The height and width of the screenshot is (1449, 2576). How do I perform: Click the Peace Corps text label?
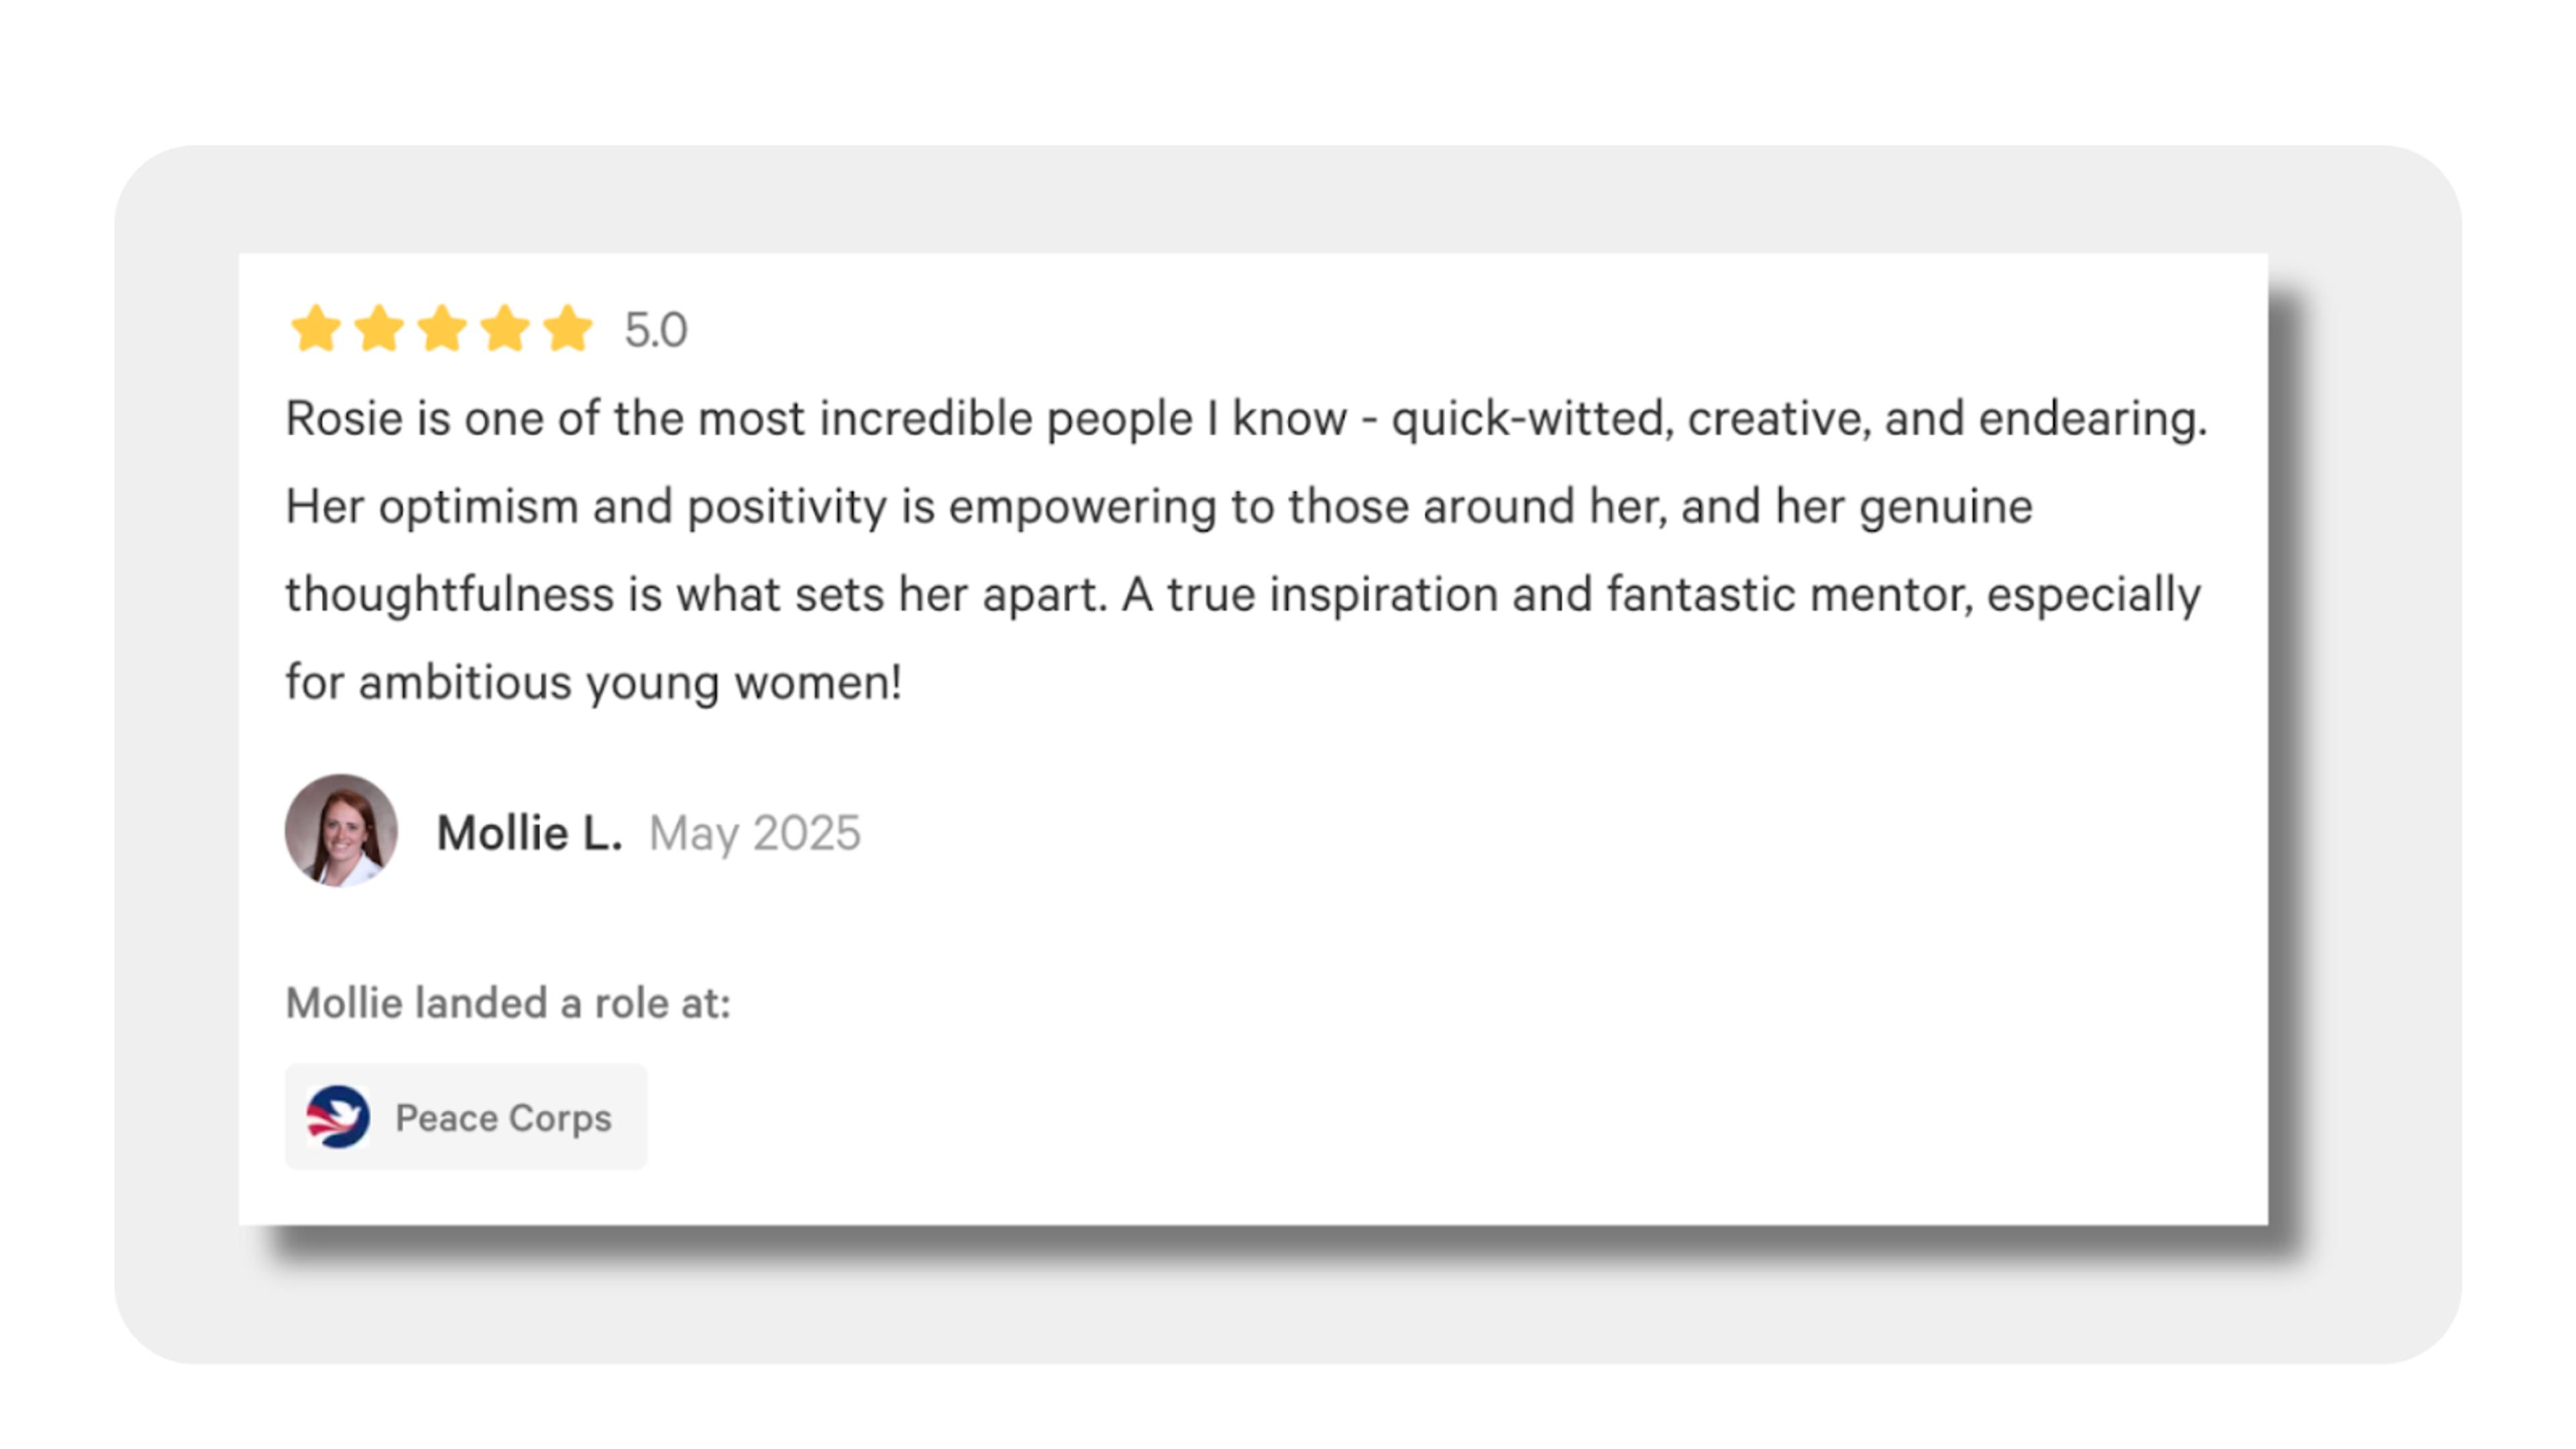tap(503, 1117)
